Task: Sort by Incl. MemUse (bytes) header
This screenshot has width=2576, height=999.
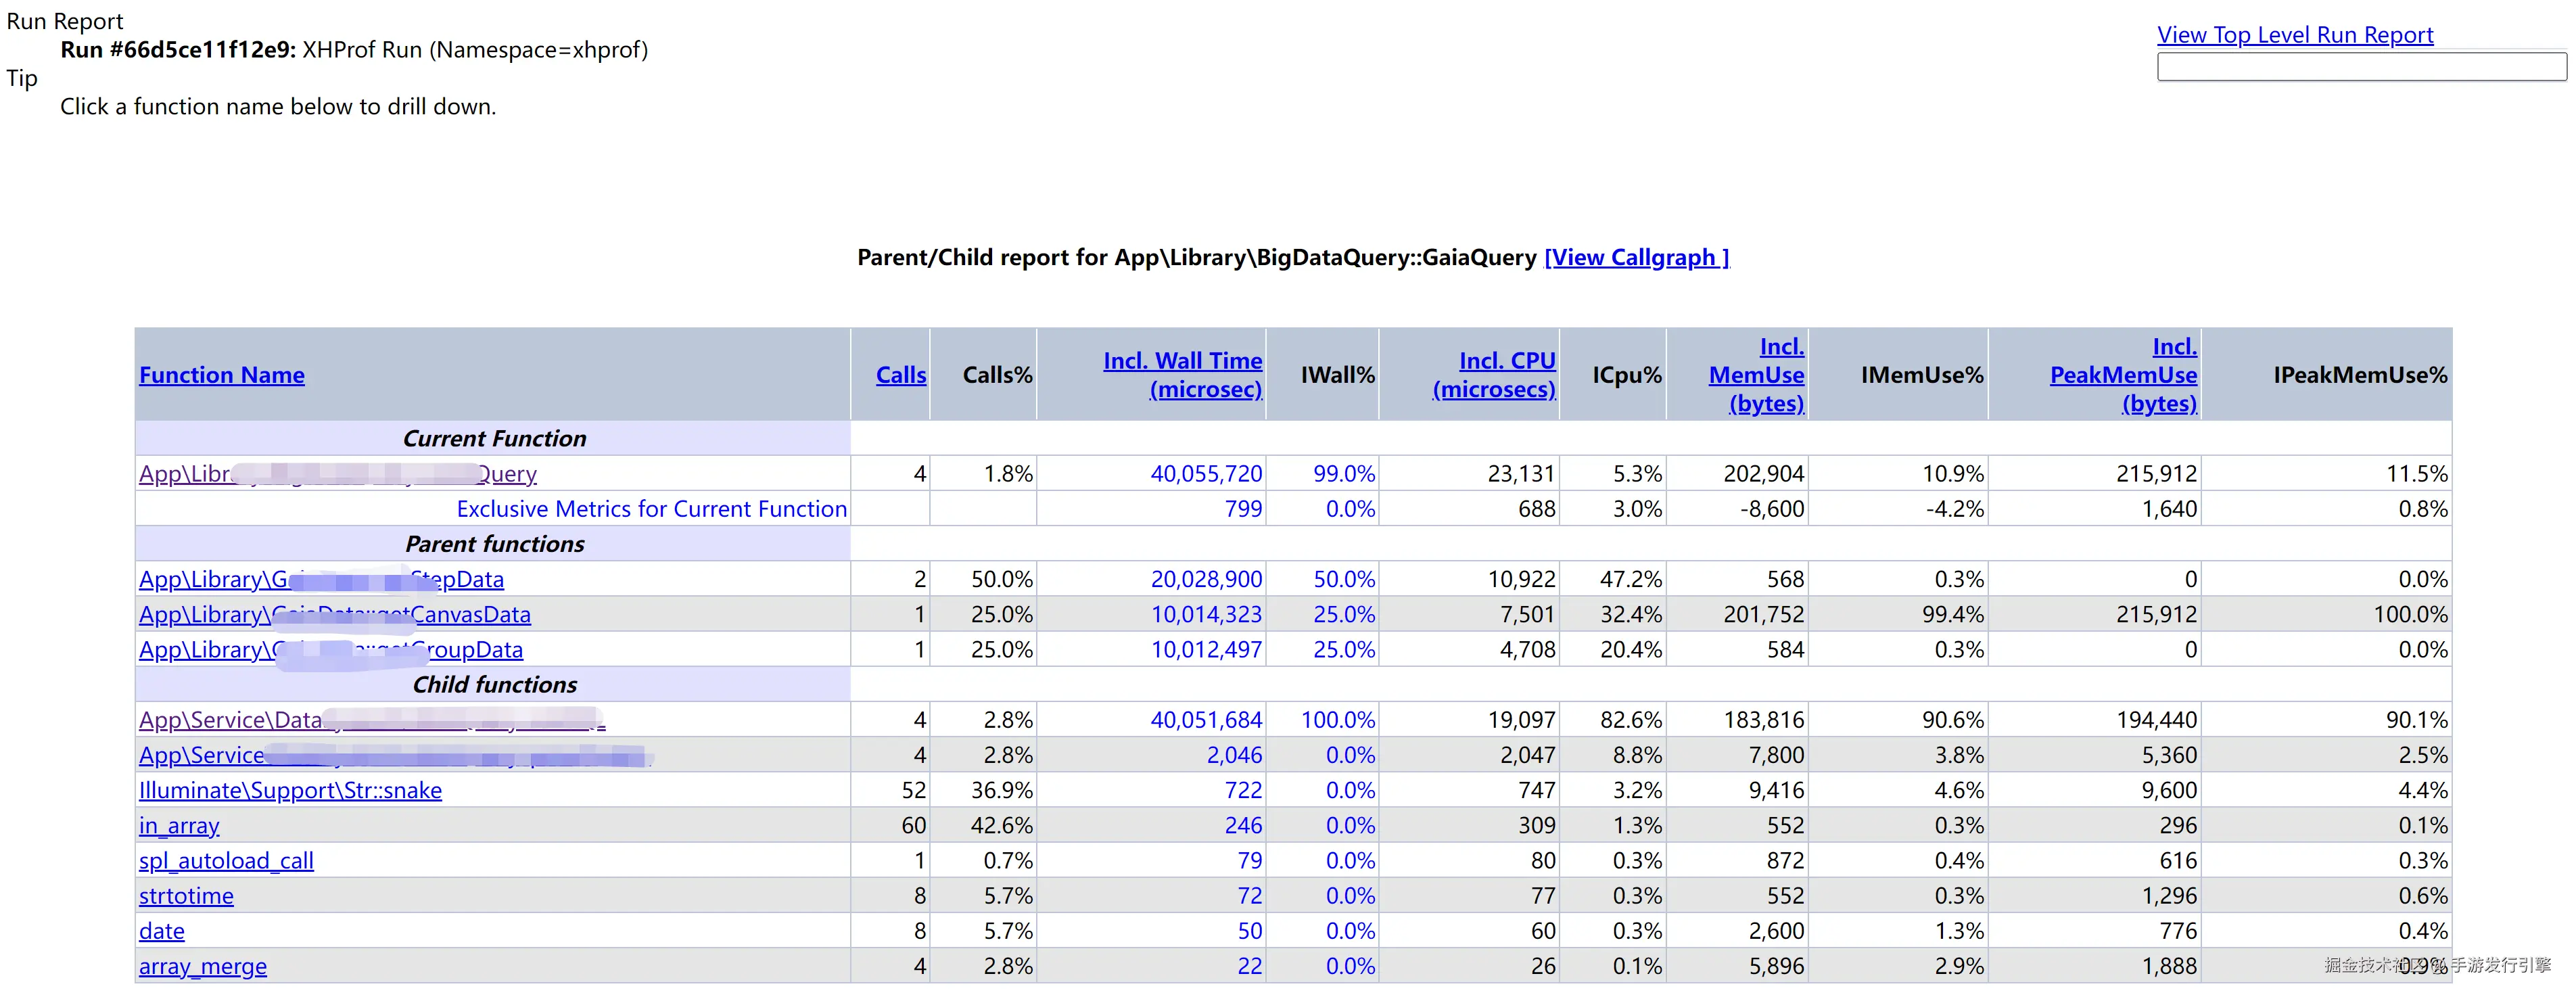Action: [1757, 375]
